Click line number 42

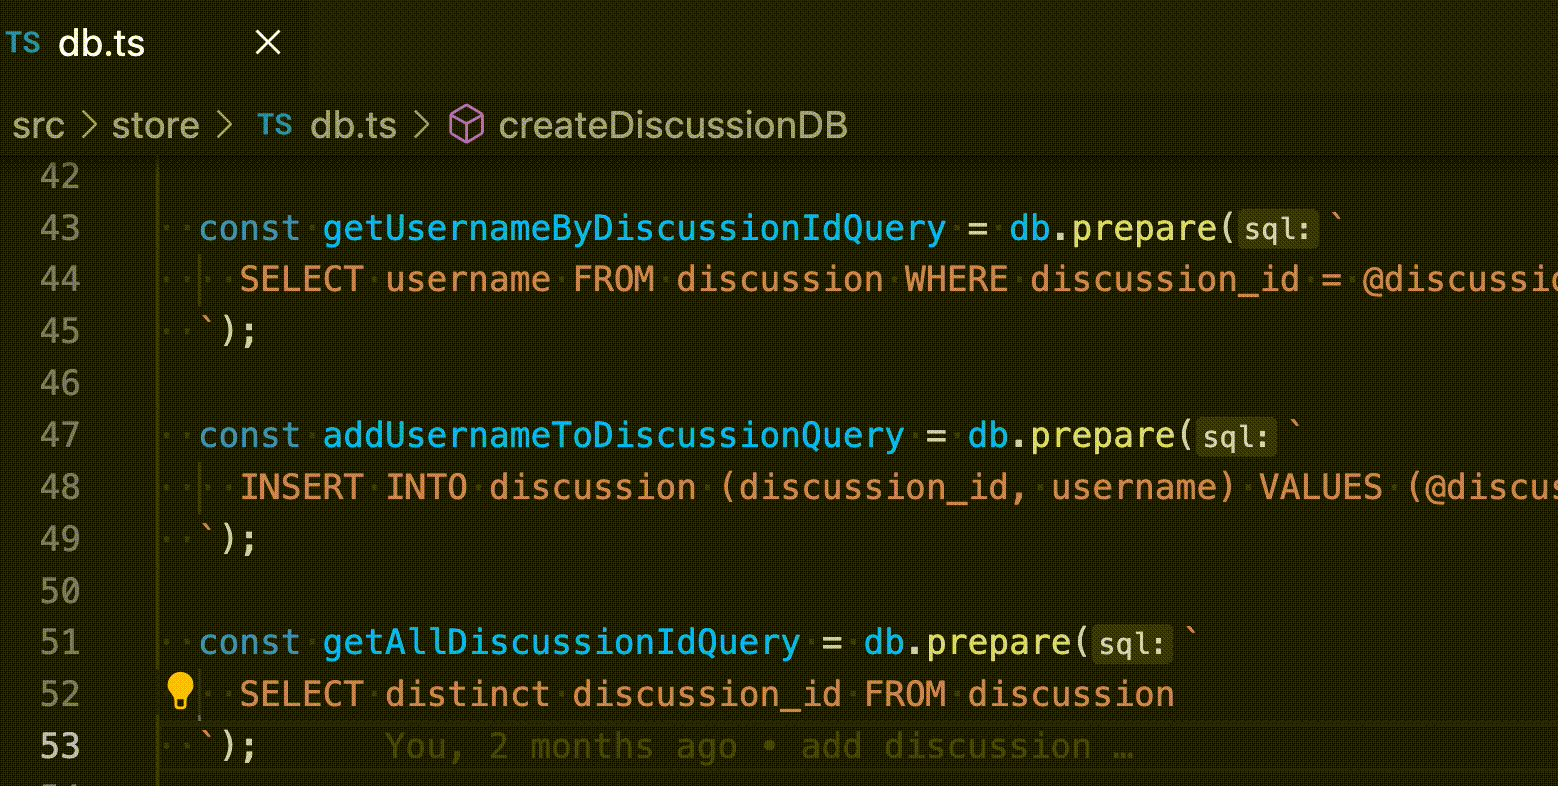60,176
